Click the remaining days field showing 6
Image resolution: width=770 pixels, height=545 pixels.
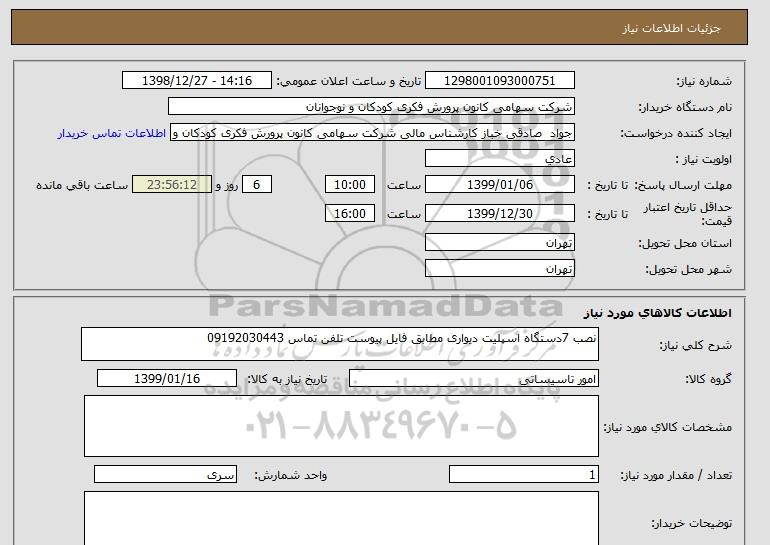(x=256, y=185)
